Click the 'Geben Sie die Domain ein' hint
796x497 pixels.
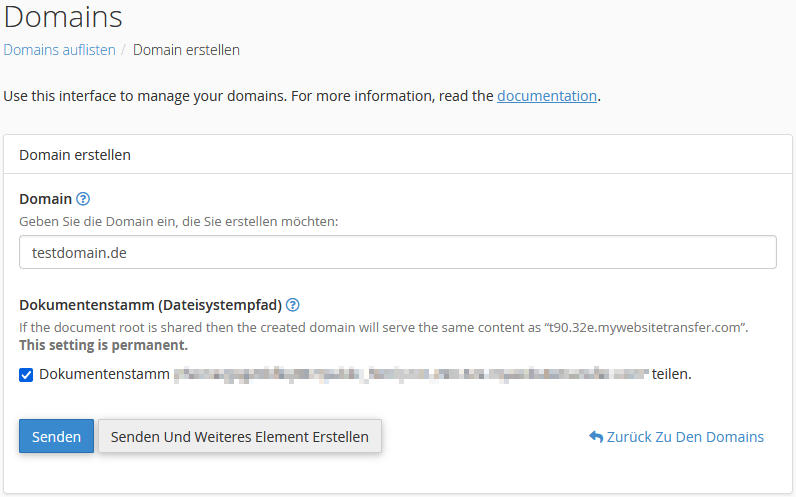click(x=179, y=222)
